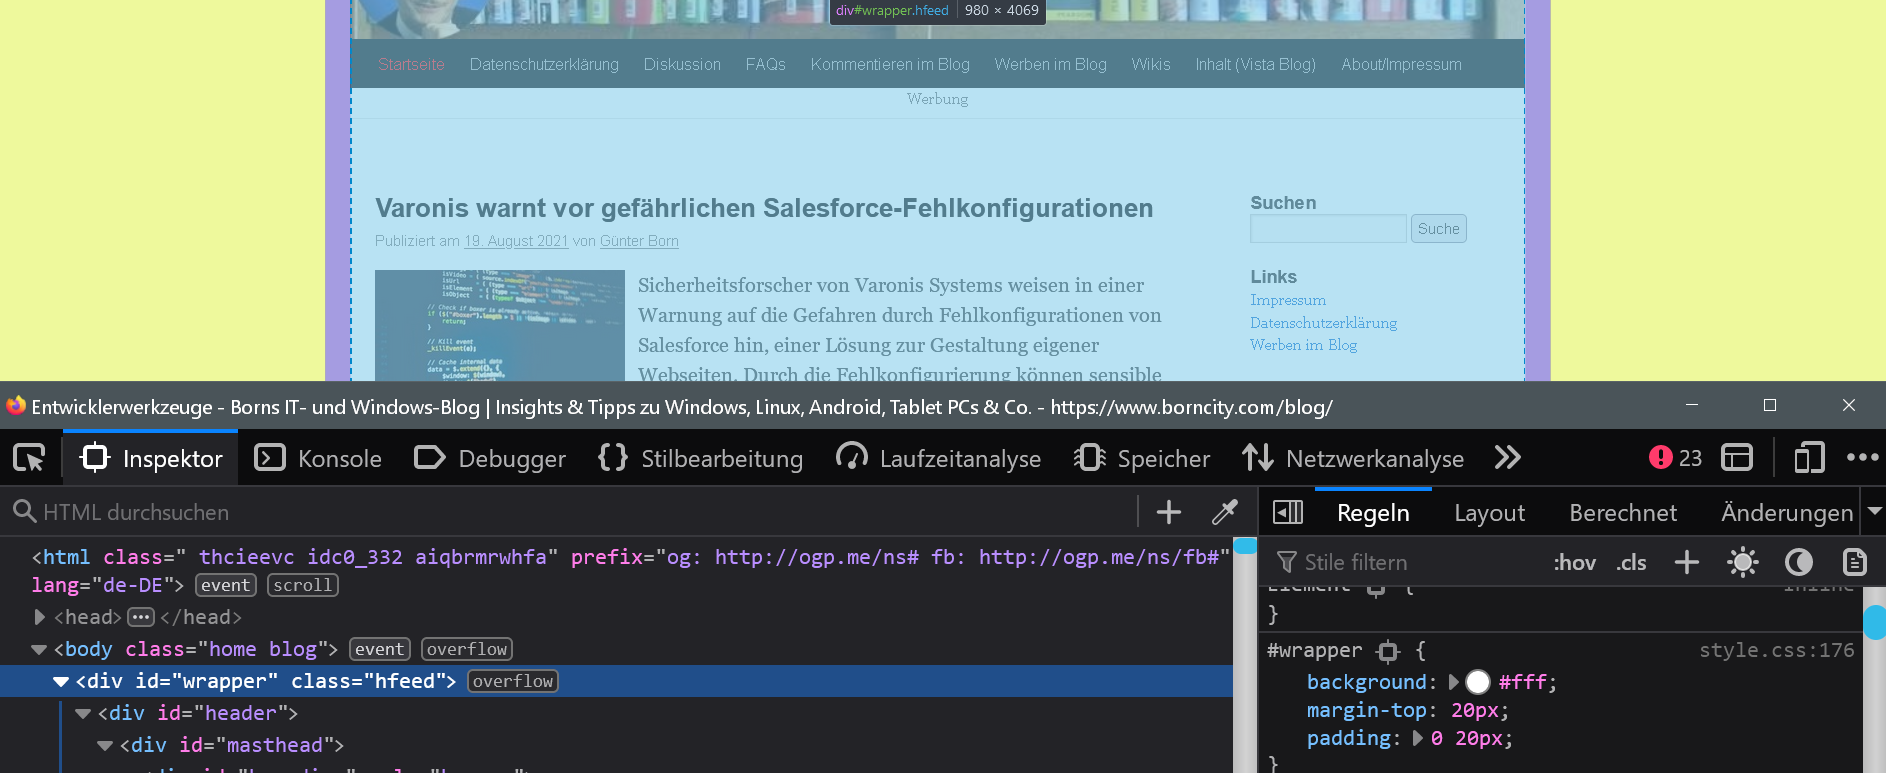The height and width of the screenshot is (773, 1886).
Task: Toggle light color scheme simulation (sun icon)
Action: (1743, 562)
